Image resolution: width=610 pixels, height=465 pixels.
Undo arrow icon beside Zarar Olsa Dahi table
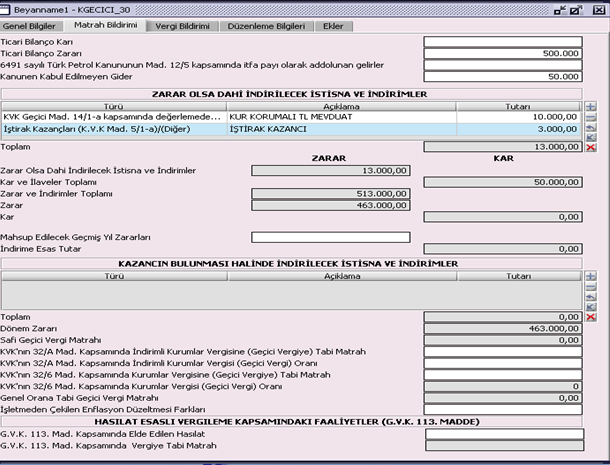(x=591, y=127)
